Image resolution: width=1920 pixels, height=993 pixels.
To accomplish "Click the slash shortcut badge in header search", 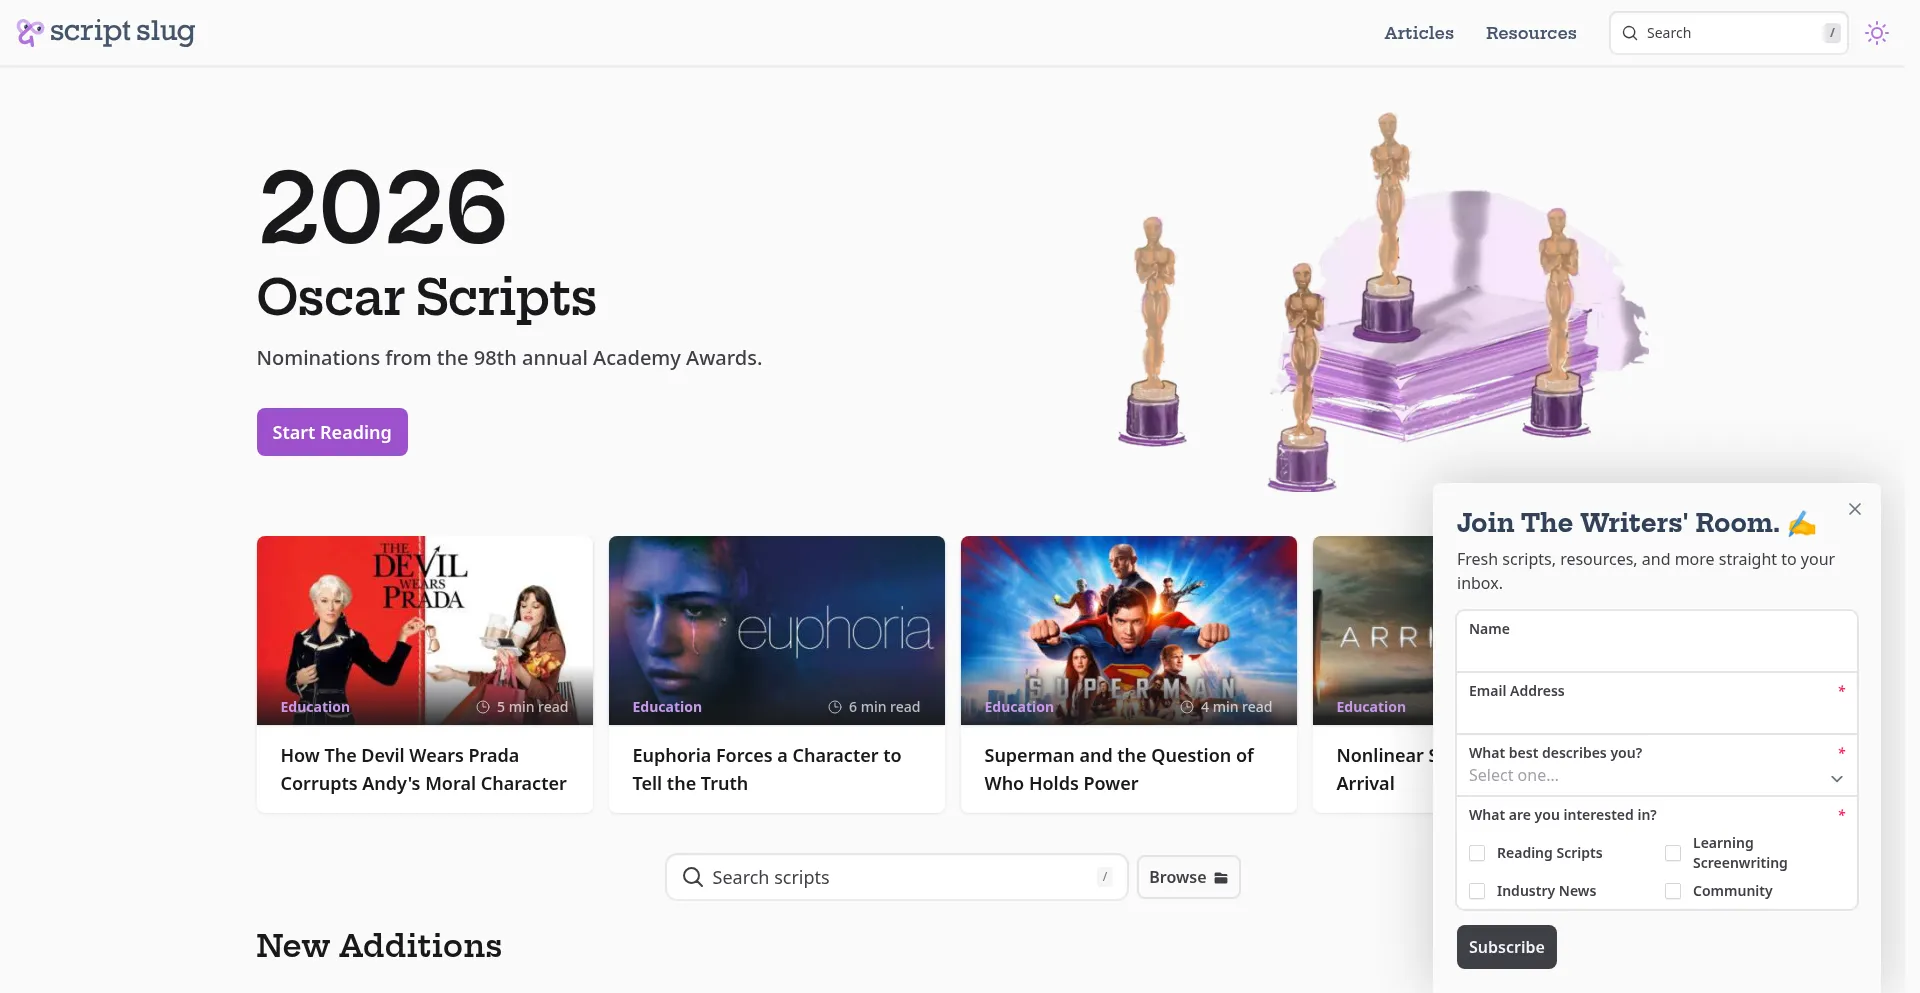I will [1832, 33].
